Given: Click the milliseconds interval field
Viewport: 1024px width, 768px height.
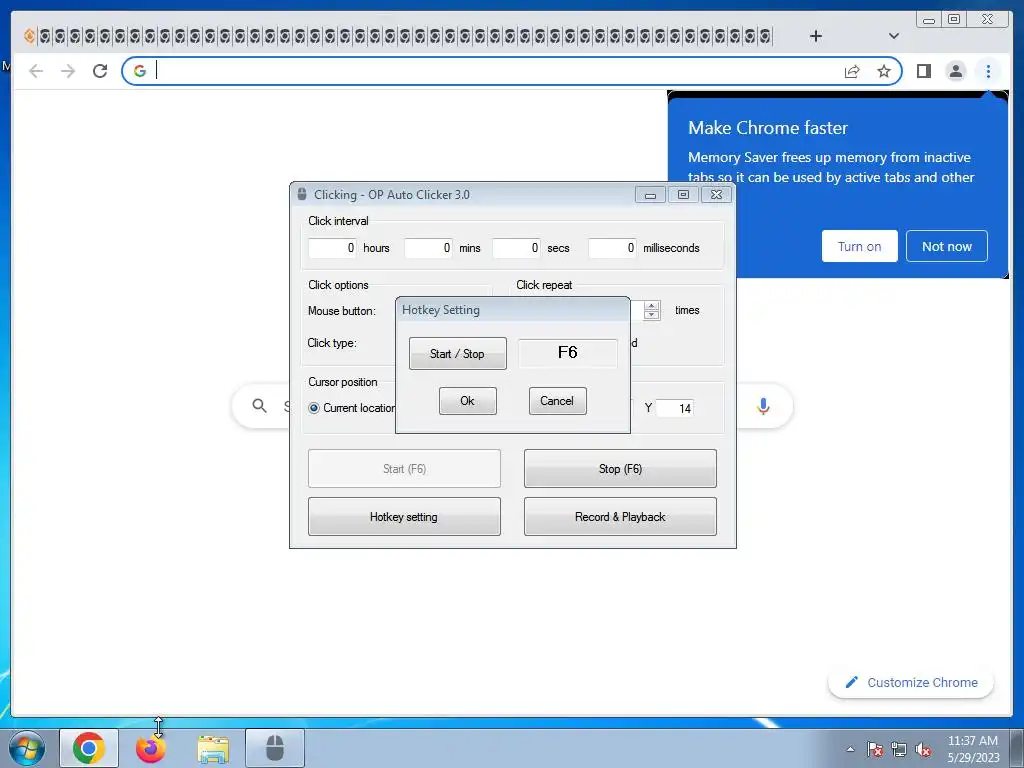Looking at the screenshot, I should 612,248.
